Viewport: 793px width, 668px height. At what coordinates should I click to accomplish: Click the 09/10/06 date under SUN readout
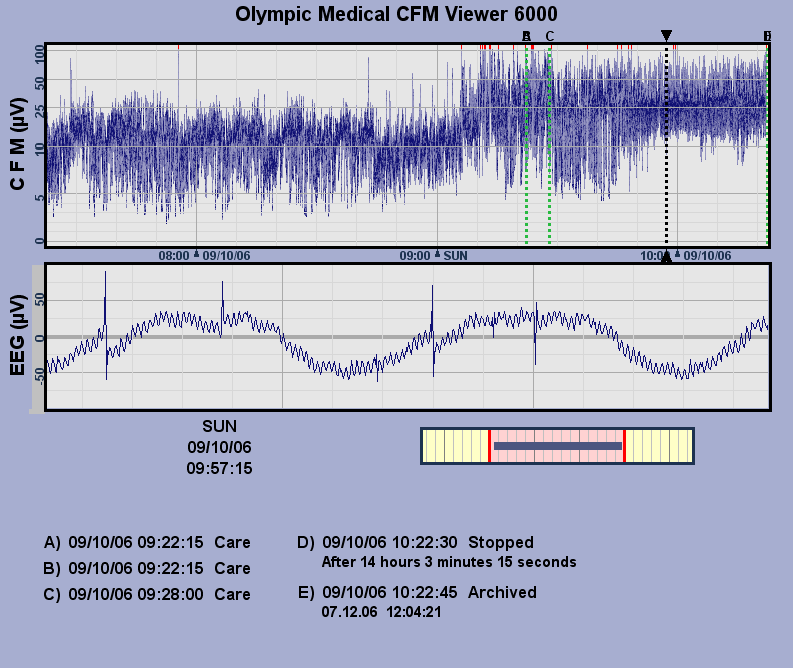[x=219, y=448]
